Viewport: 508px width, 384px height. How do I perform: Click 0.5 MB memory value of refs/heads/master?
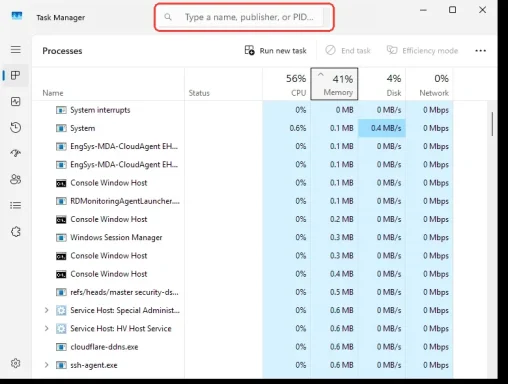pyautogui.click(x=342, y=292)
